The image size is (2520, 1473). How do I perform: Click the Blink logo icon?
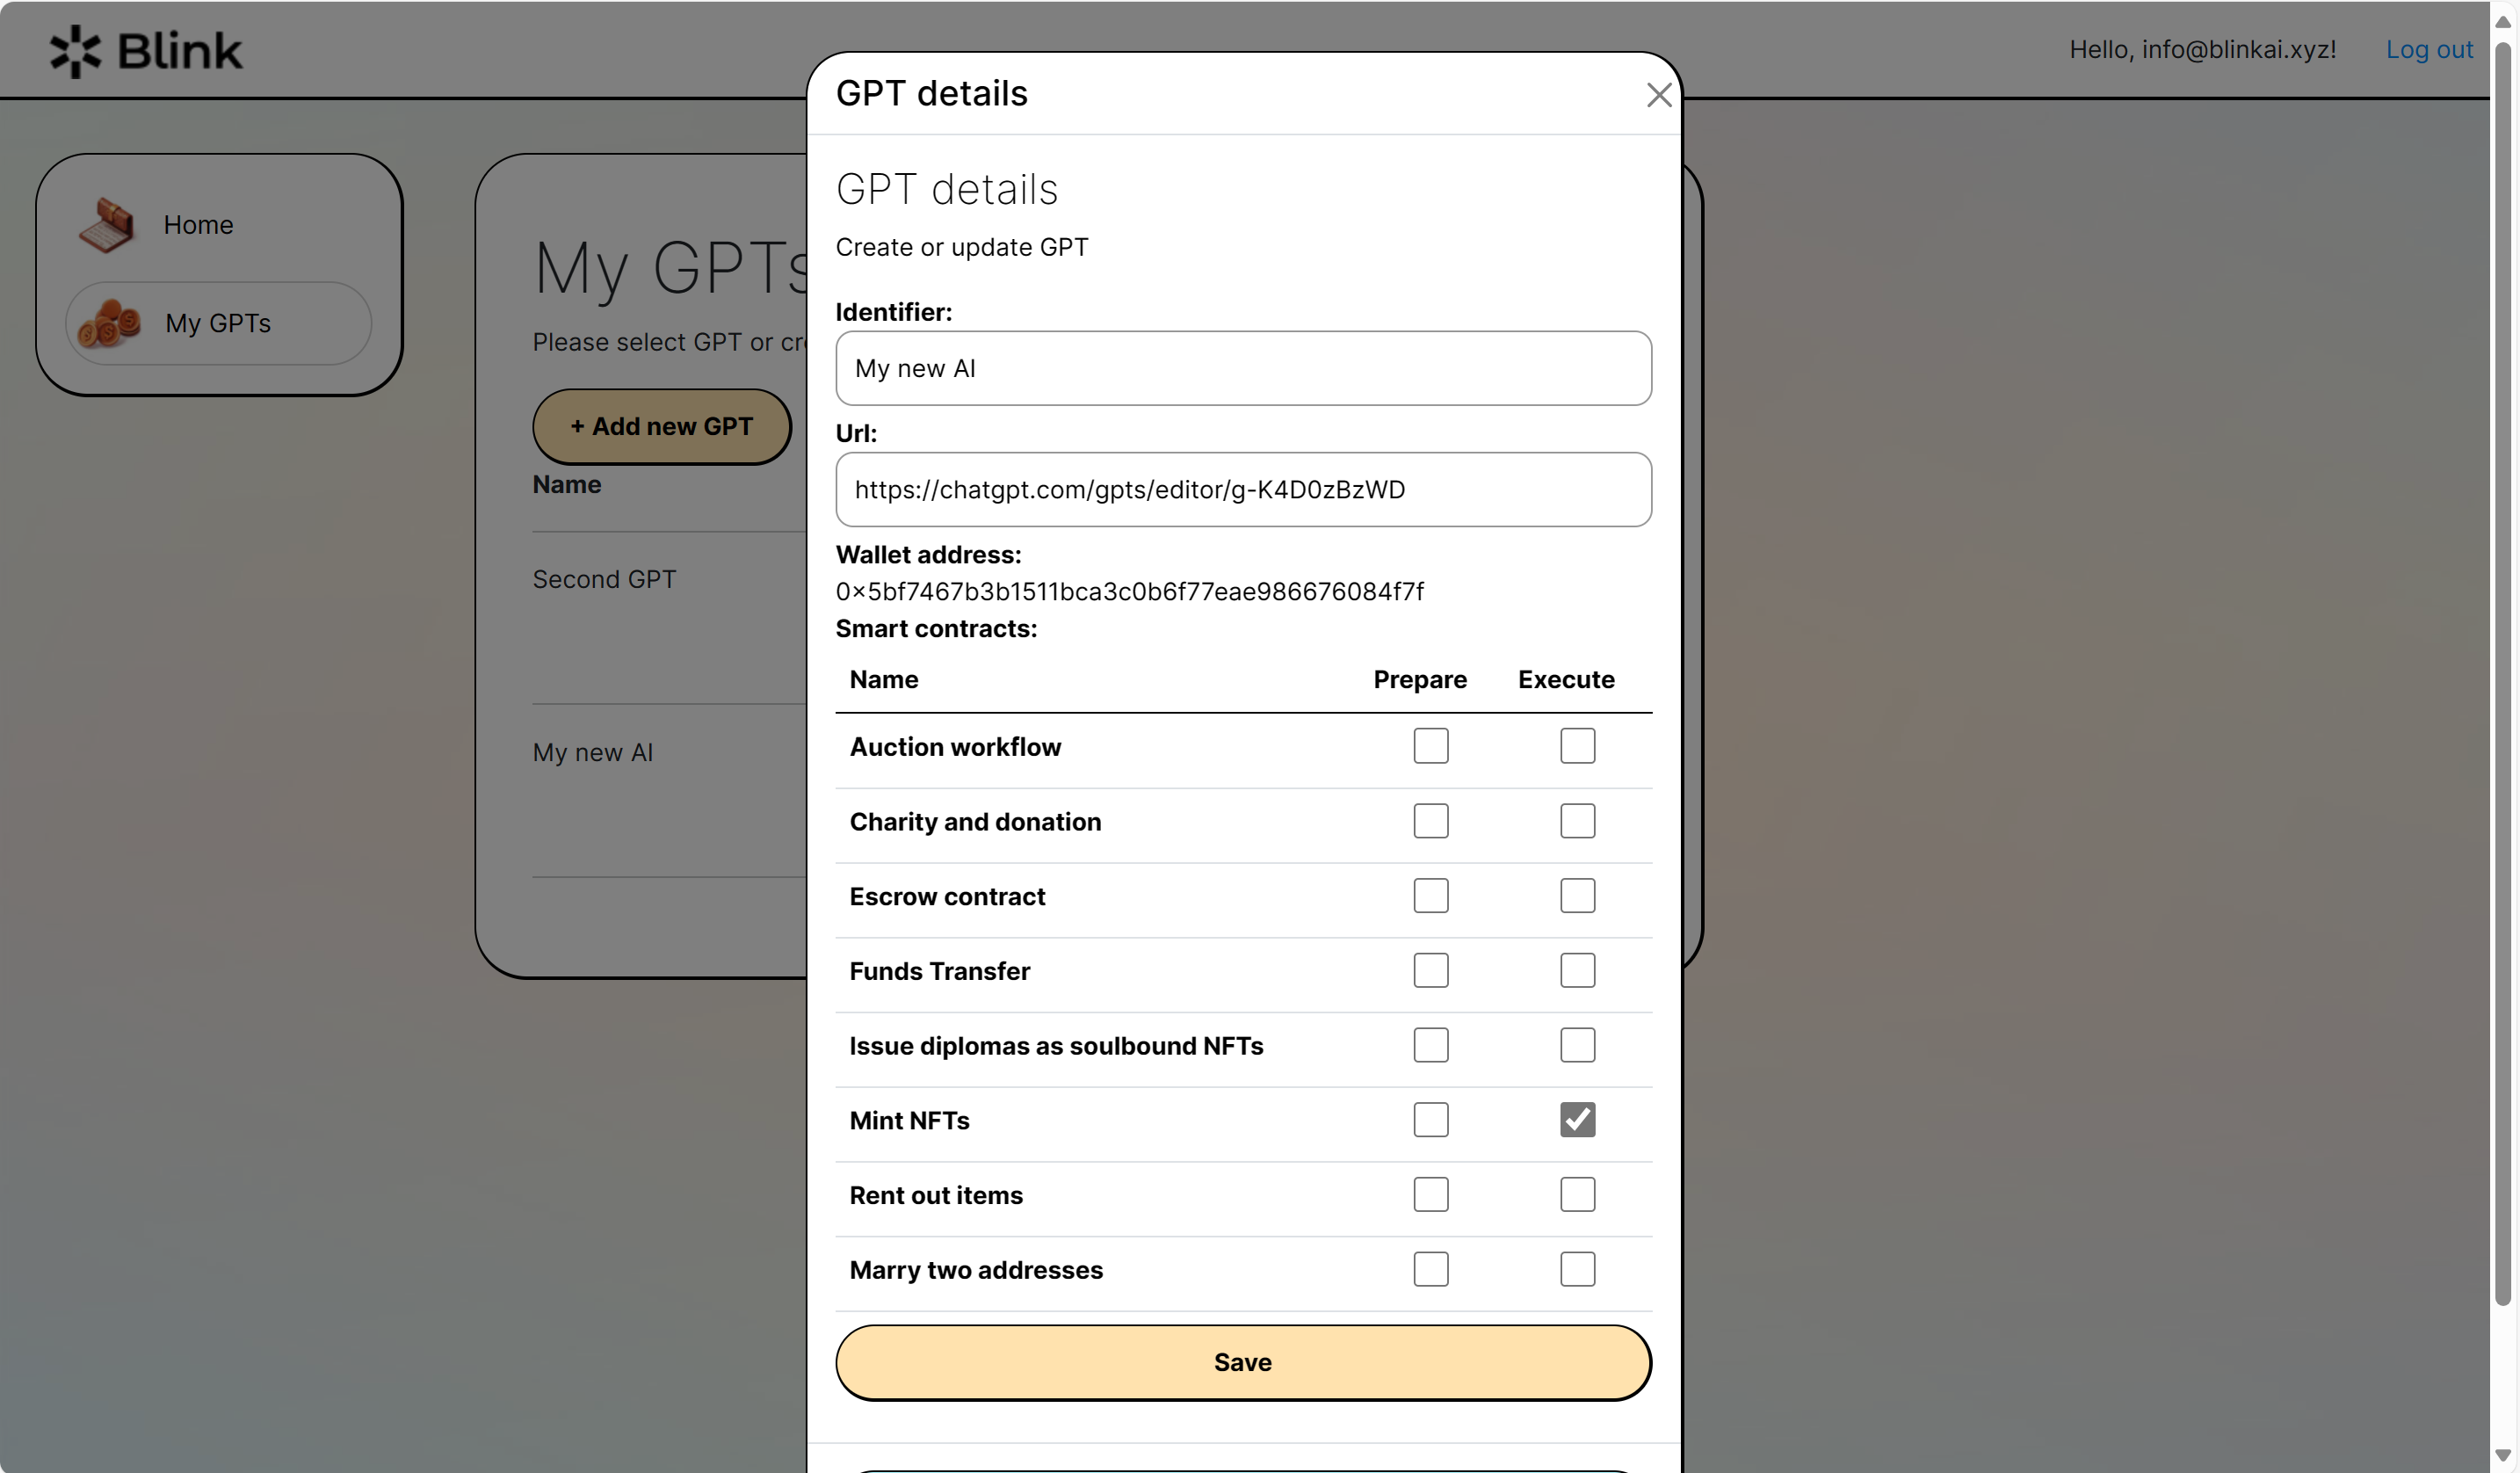point(75,51)
